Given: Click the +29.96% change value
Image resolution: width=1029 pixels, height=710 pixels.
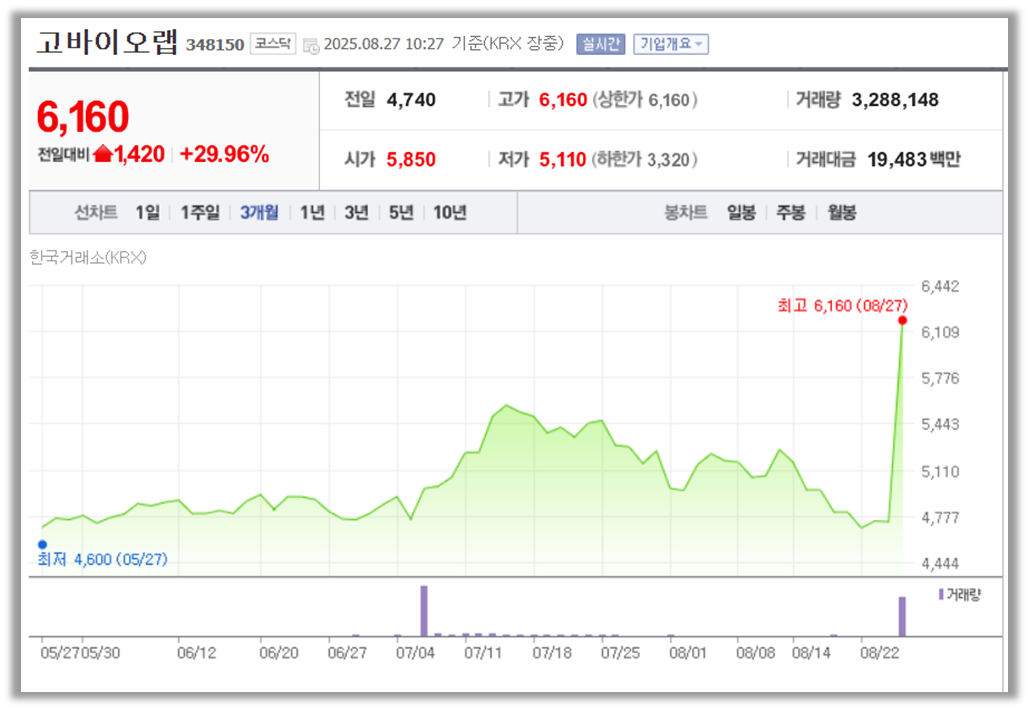Looking at the screenshot, I should [224, 154].
